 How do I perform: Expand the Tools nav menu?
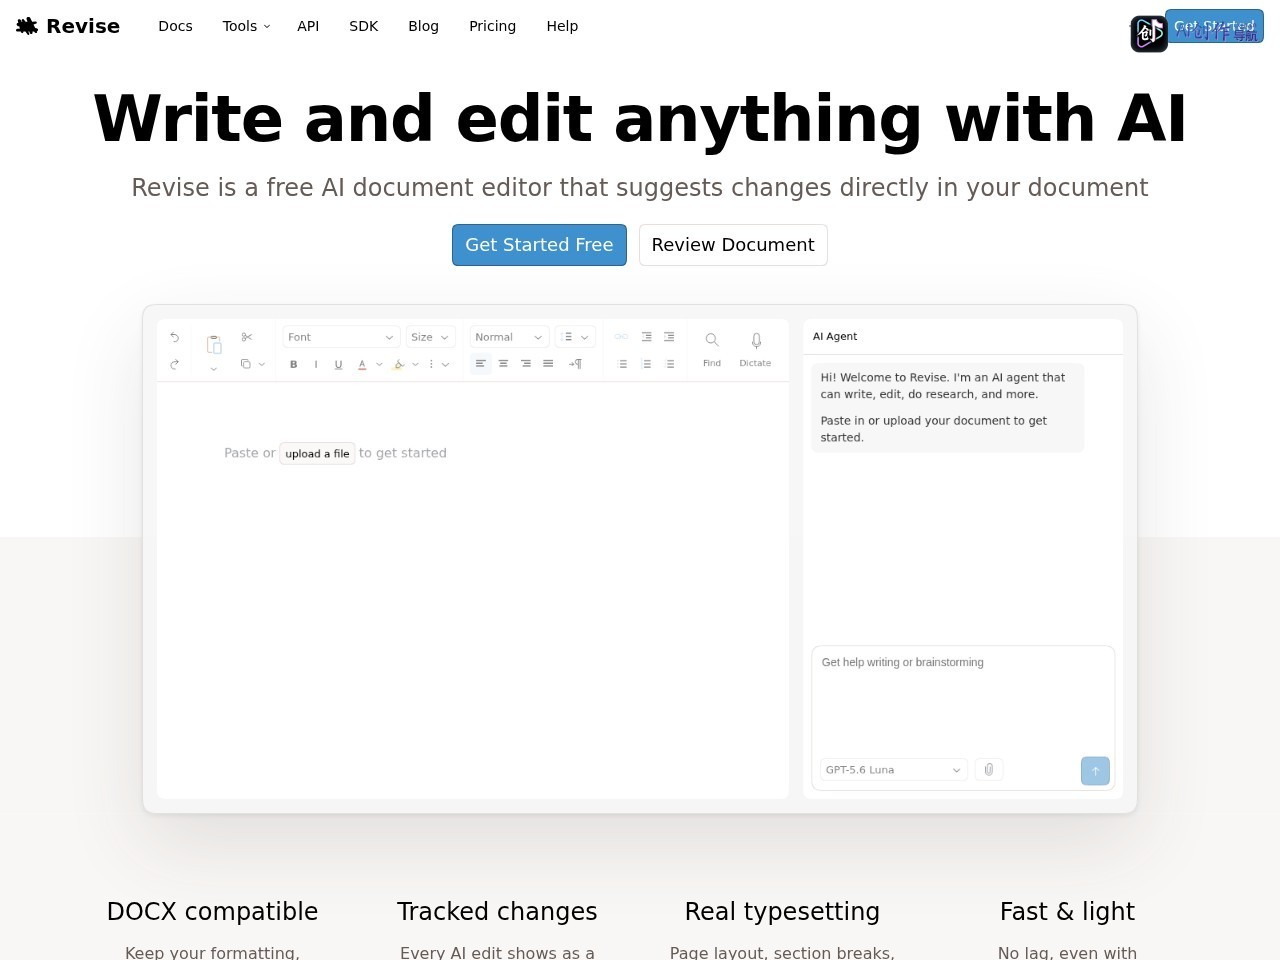[x=246, y=26]
